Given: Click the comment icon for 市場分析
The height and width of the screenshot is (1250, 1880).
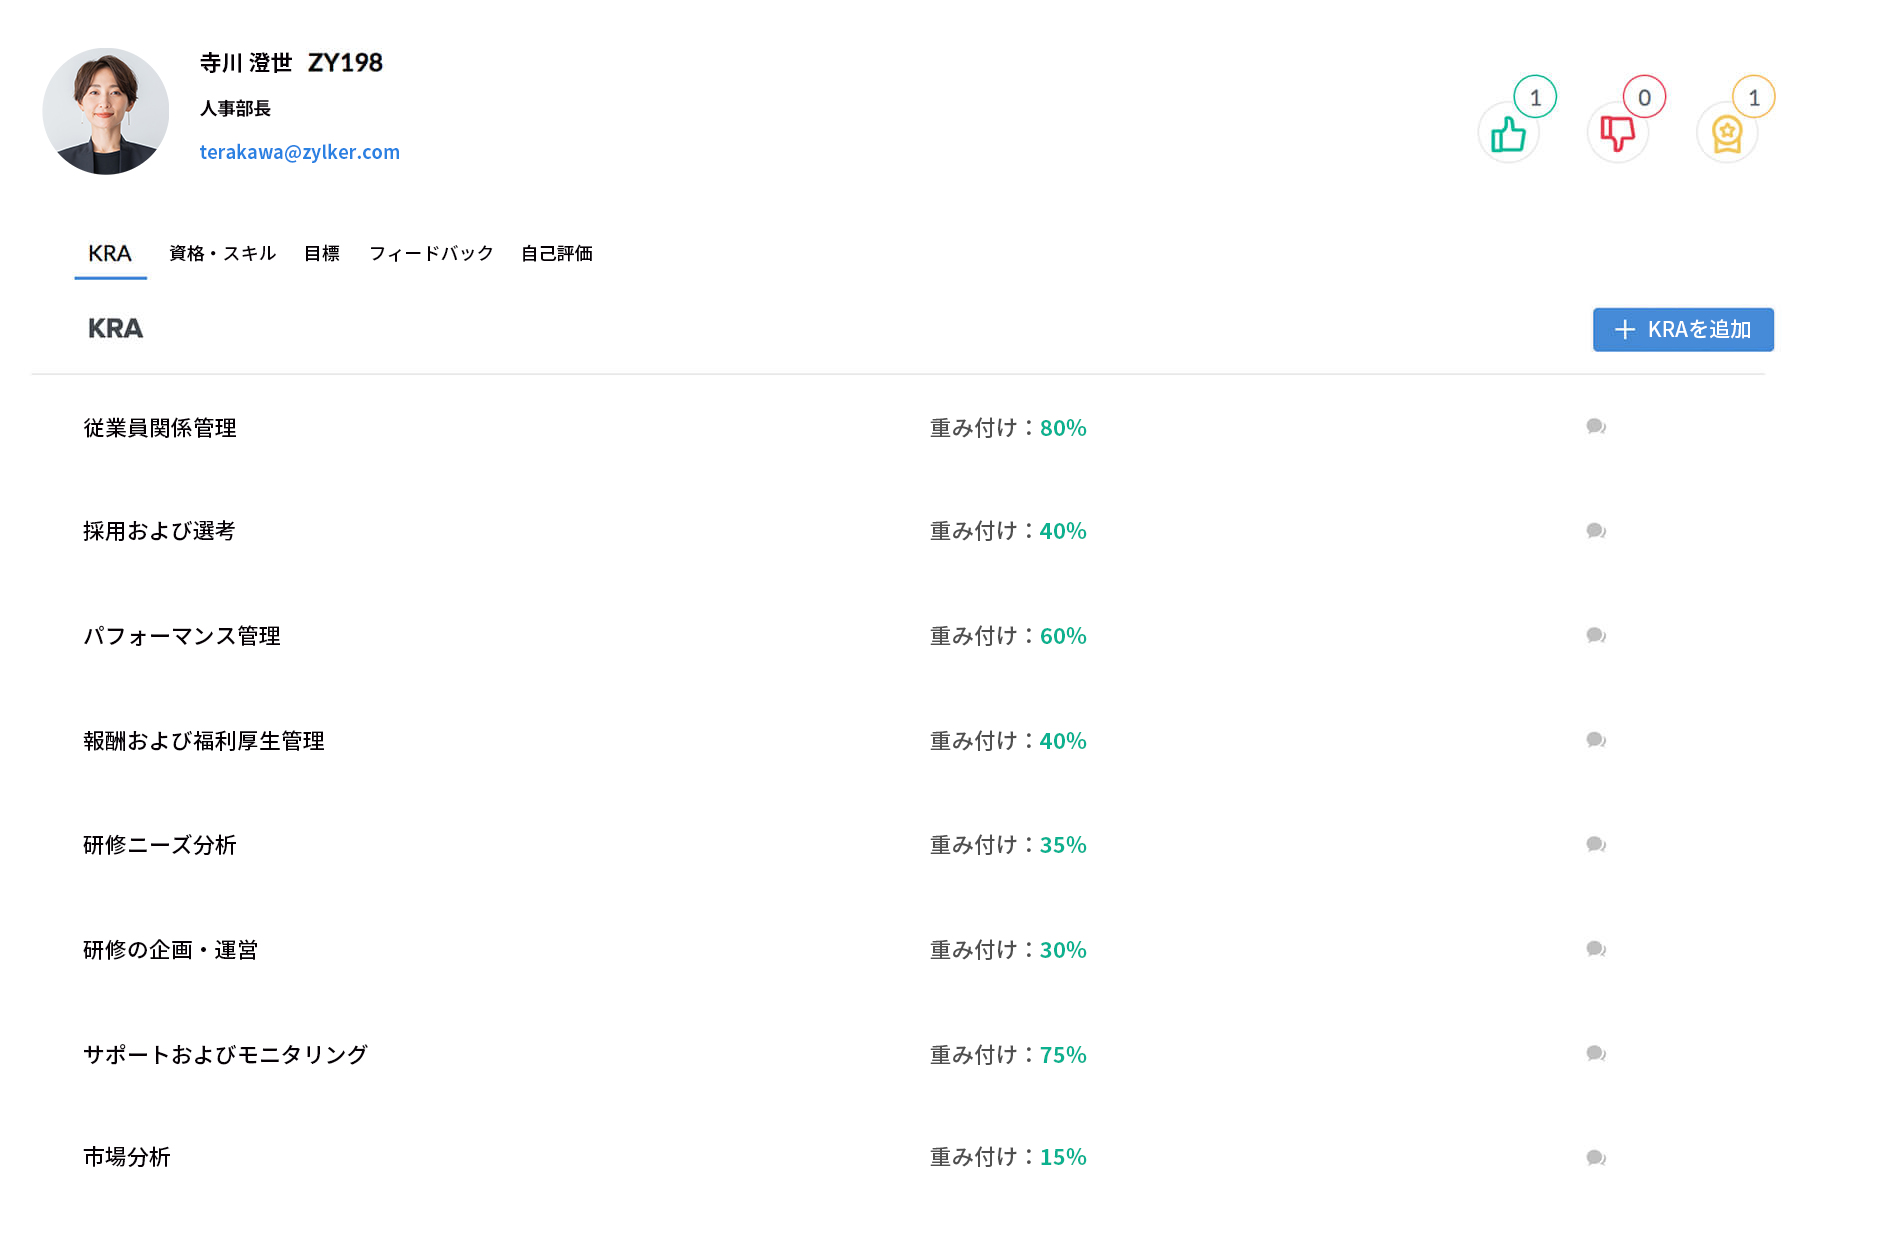Looking at the screenshot, I should (x=1596, y=1157).
